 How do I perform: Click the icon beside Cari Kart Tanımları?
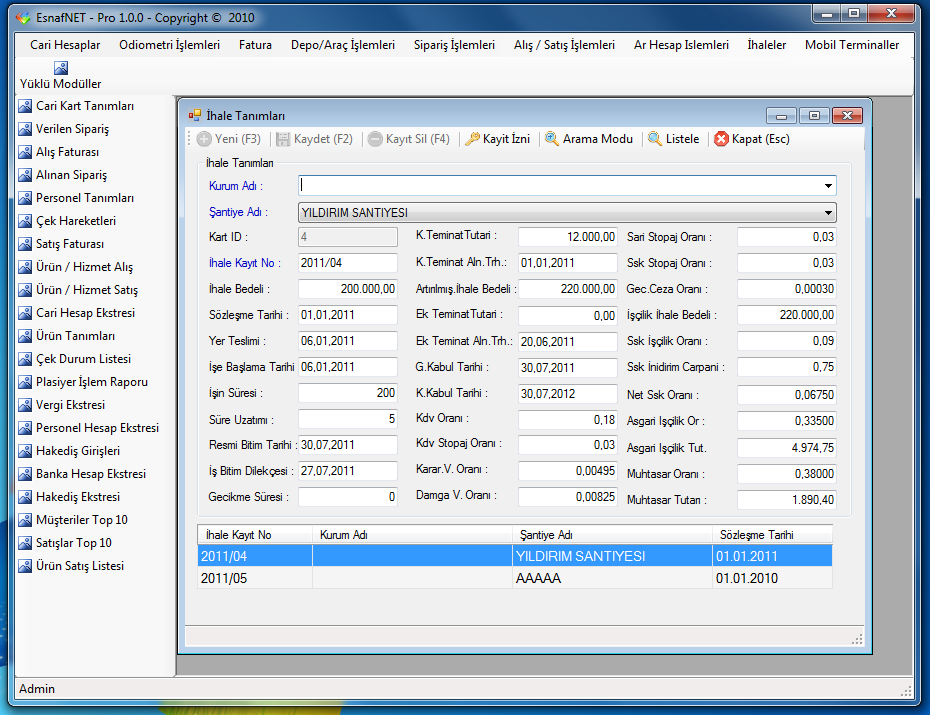[25, 106]
